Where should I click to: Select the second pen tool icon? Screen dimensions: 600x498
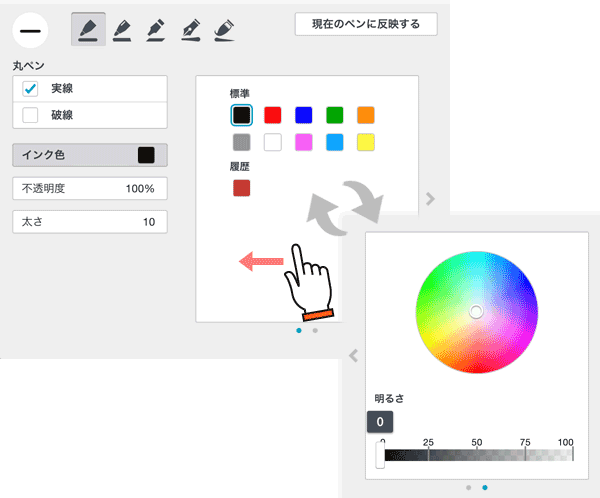[x=122, y=30]
